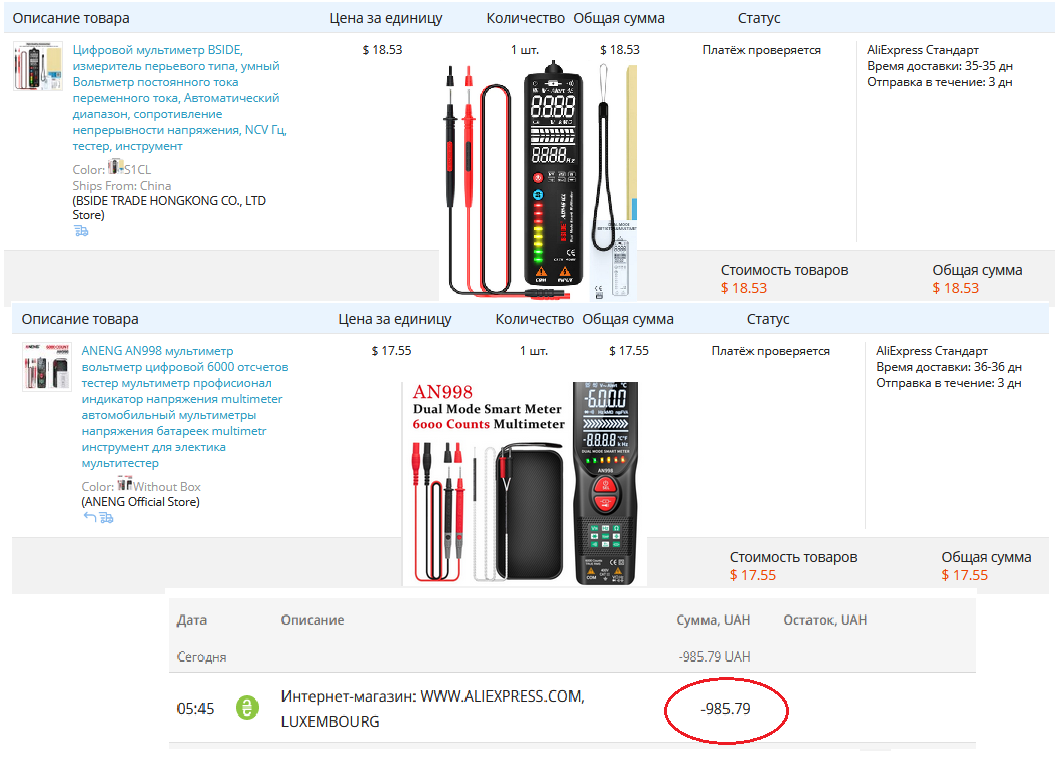Click the Описание column header in bank table

point(313,620)
